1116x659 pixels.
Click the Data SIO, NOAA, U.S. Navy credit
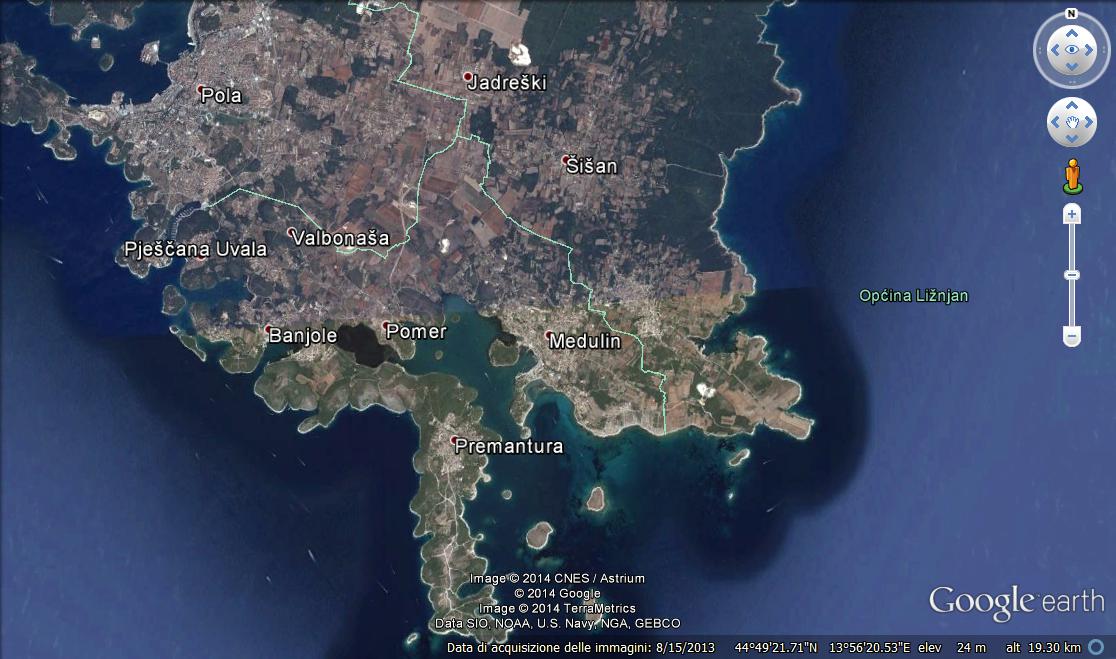click(x=558, y=623)
